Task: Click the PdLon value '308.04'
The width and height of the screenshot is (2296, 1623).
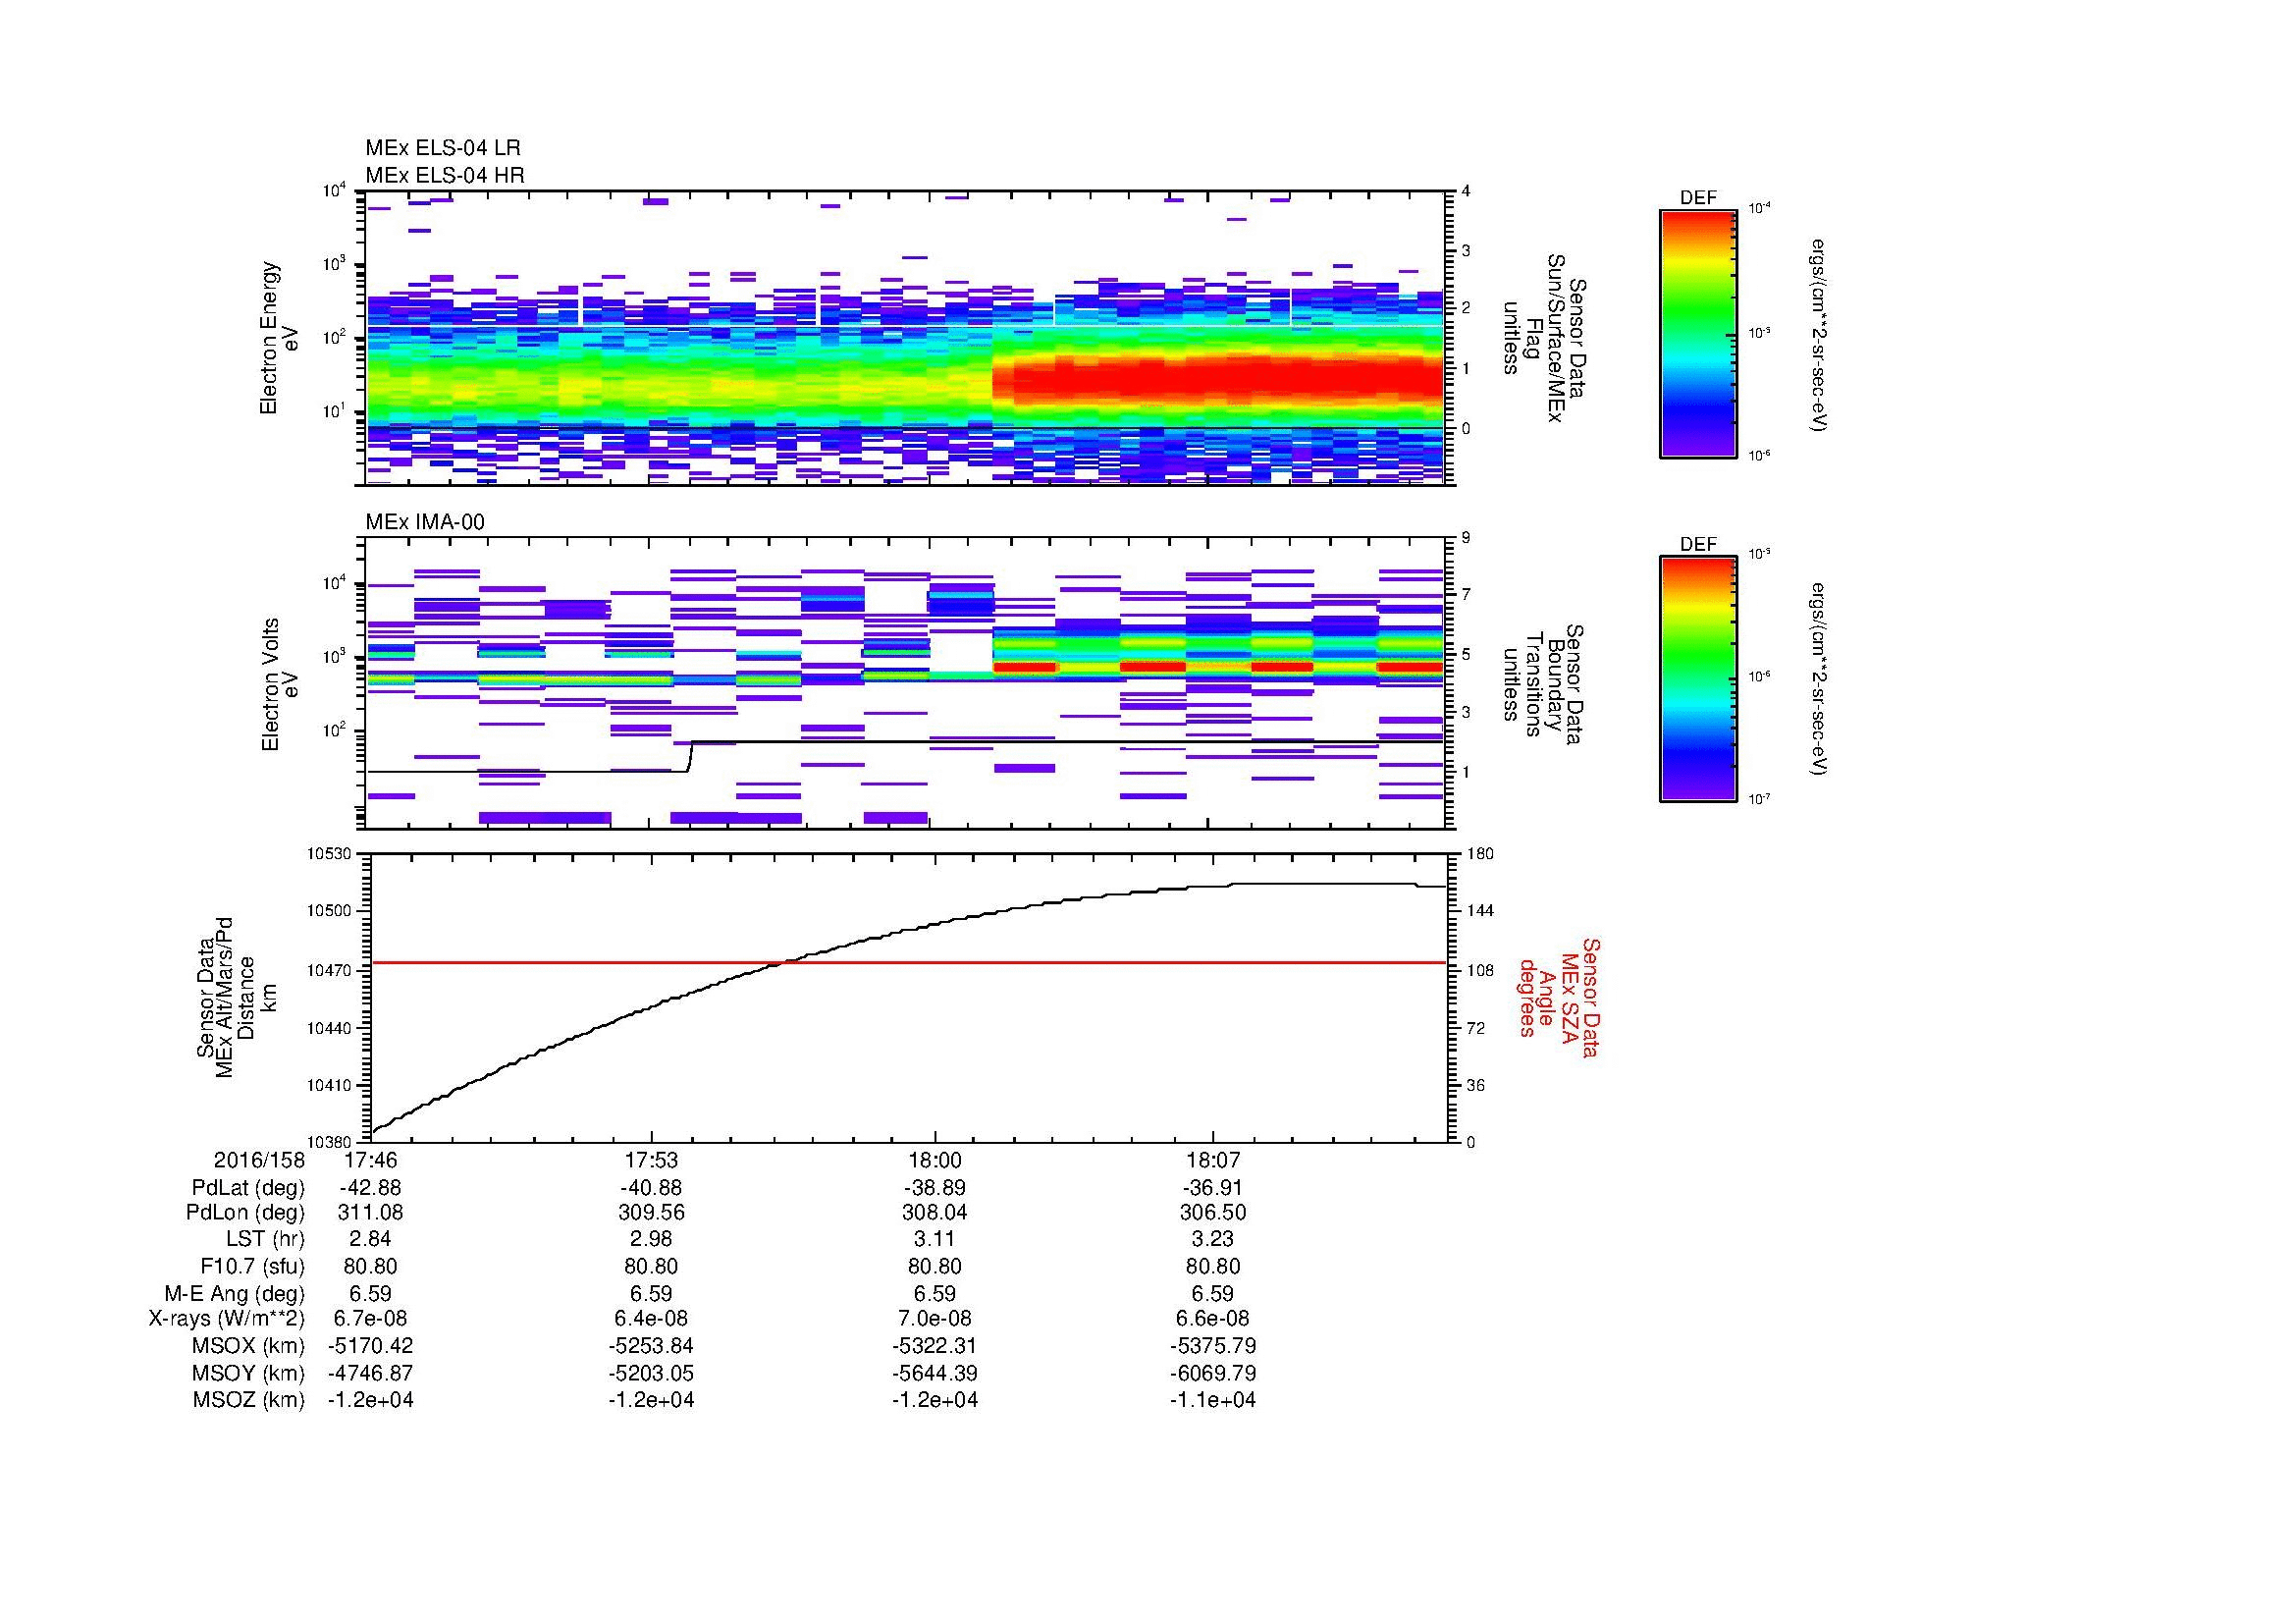Action: 935,1213
